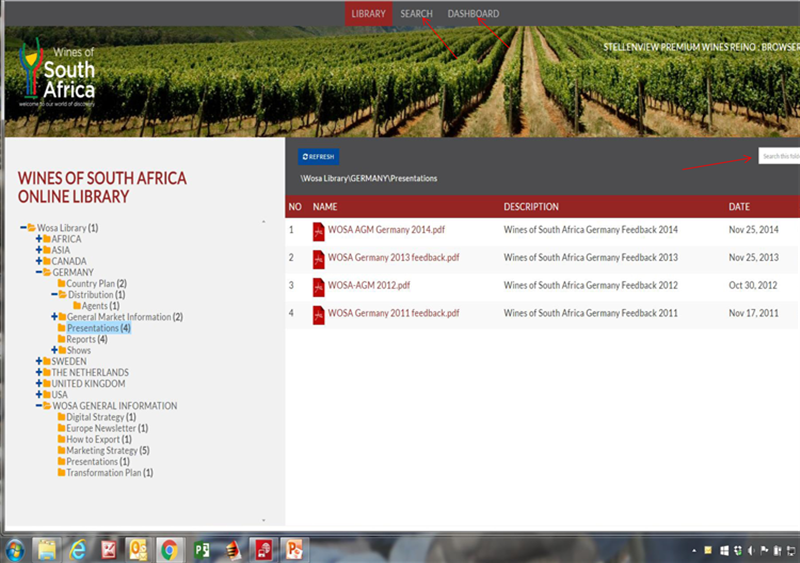Expand the ASIA folder
The width and height of the screenshot is (800, 563).
tap(39, 250)
